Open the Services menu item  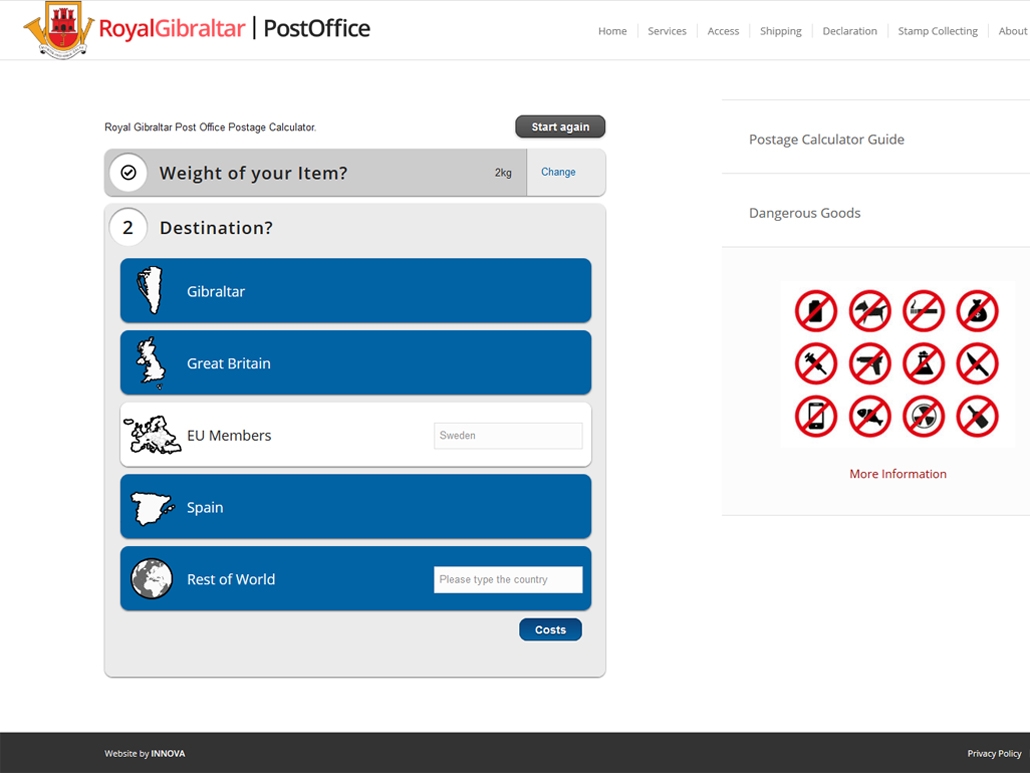[x=666, y=31]
